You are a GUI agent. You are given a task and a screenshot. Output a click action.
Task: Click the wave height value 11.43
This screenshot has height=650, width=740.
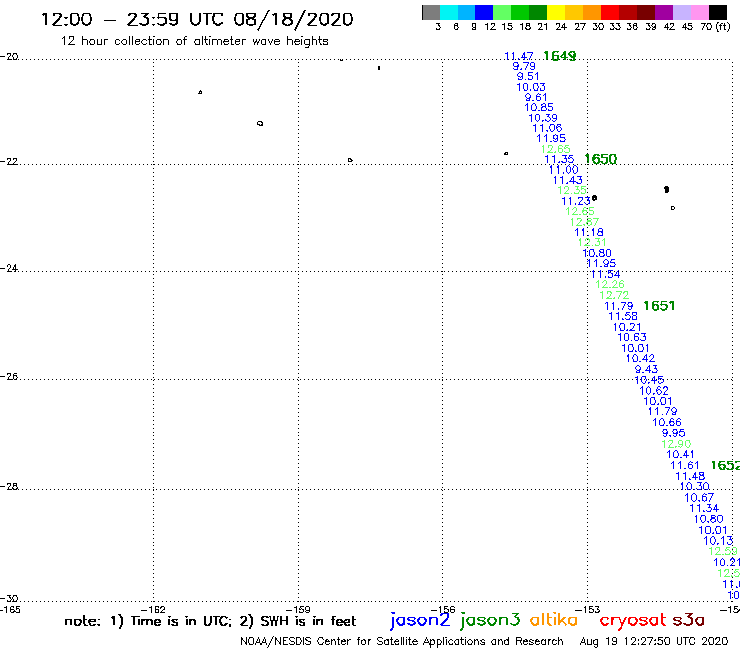click(x=568, y=180)
